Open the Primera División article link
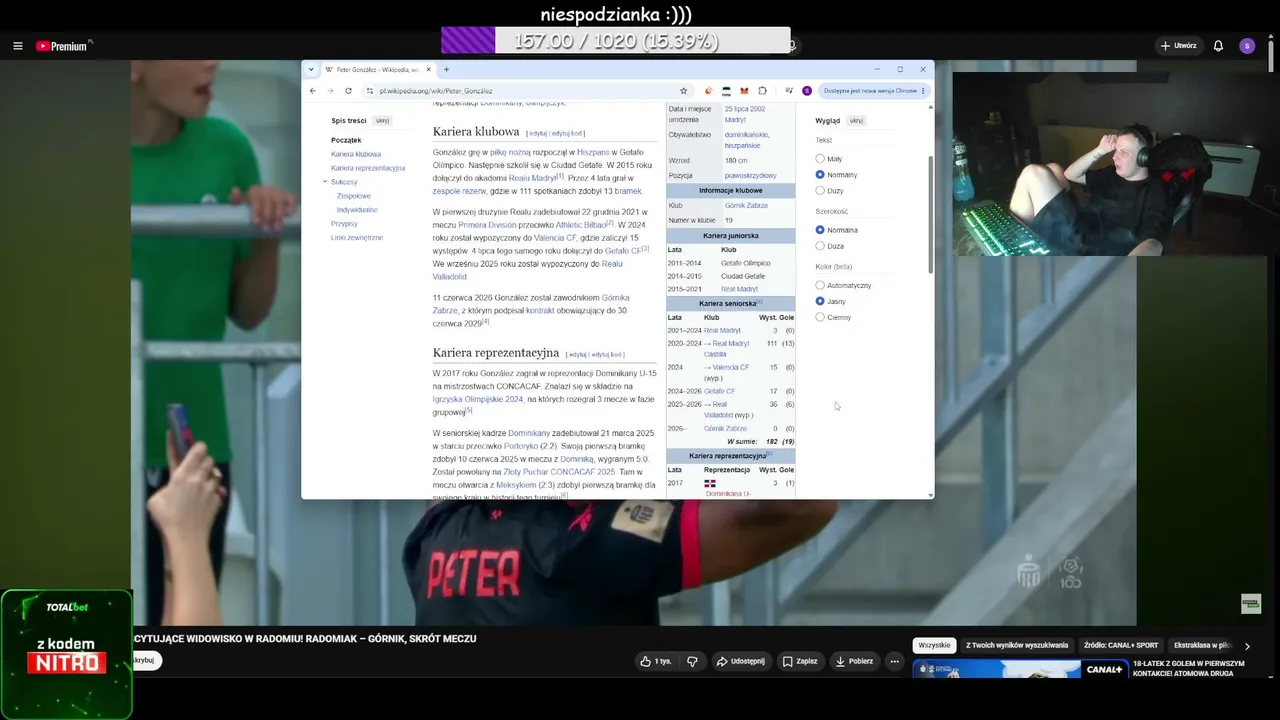The width and height of the screenshot is (1280, 720). pos(487,225)
